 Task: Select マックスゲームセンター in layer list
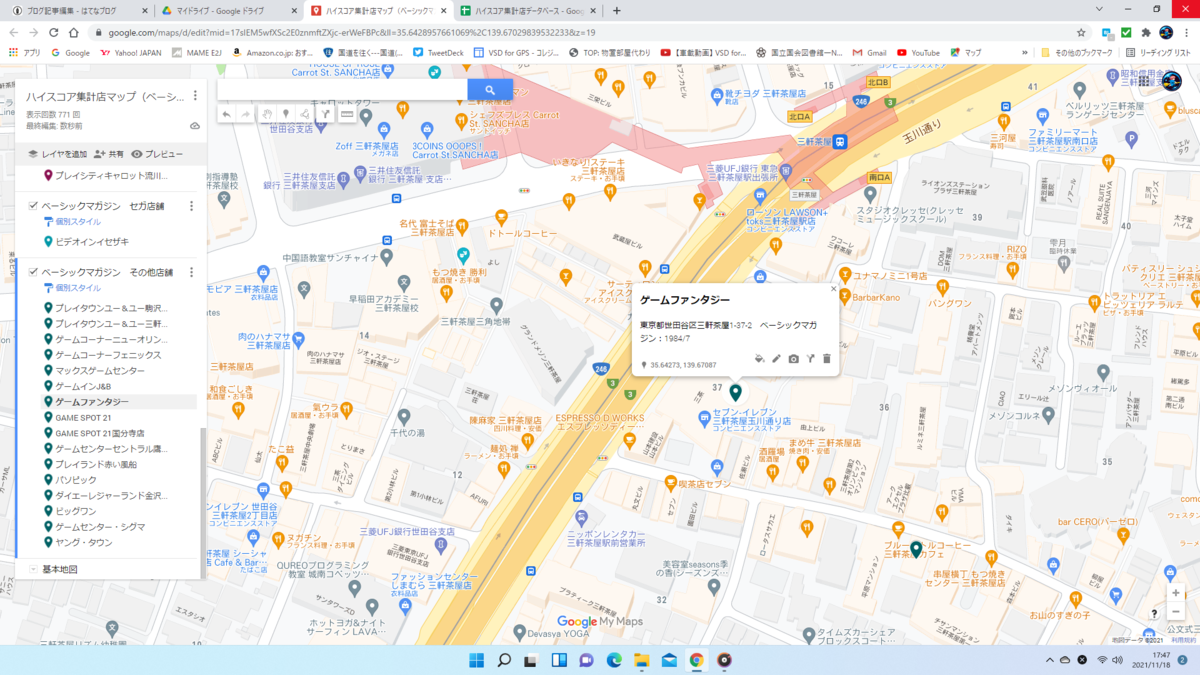(x=100, y=370)
